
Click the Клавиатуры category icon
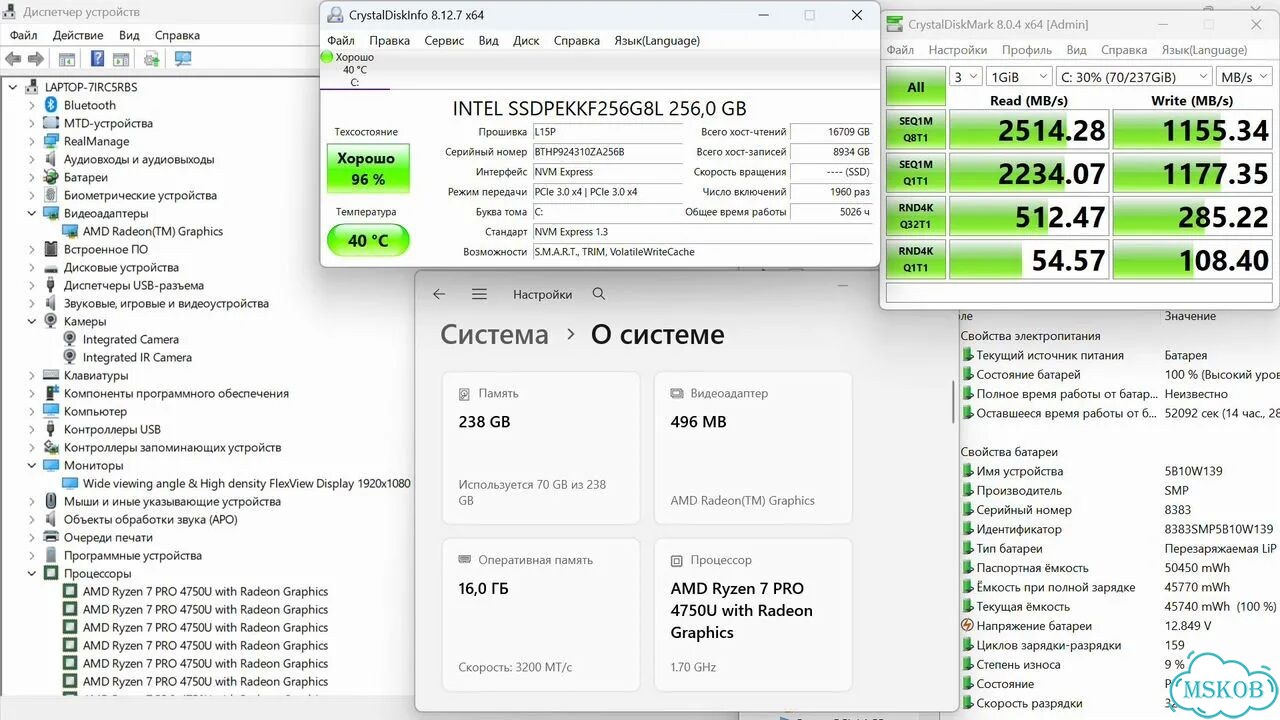pos(51,375)
